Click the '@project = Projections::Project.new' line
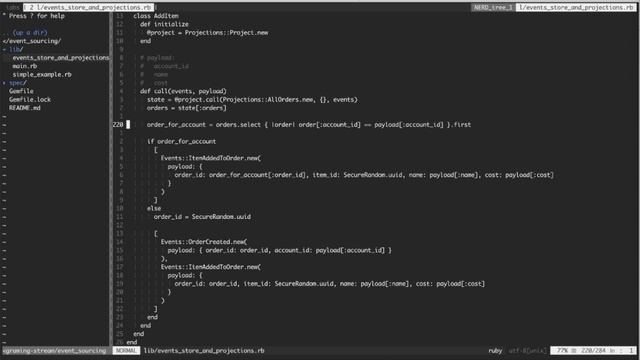Image resolution: width=640 pixels, height=360 pixels. coord(207,33)
